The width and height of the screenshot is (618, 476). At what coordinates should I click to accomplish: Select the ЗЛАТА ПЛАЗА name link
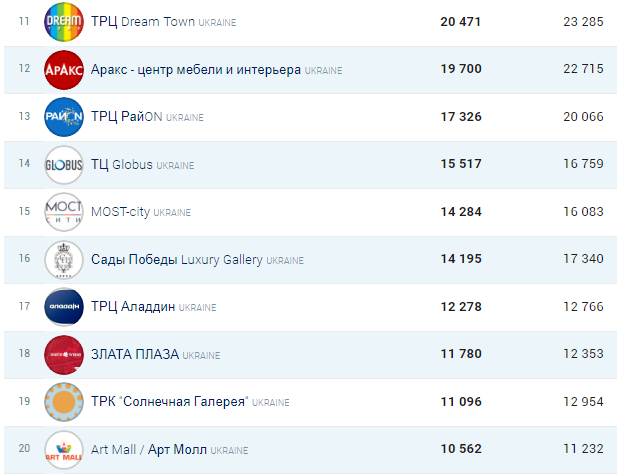click(x=135, y=355)
